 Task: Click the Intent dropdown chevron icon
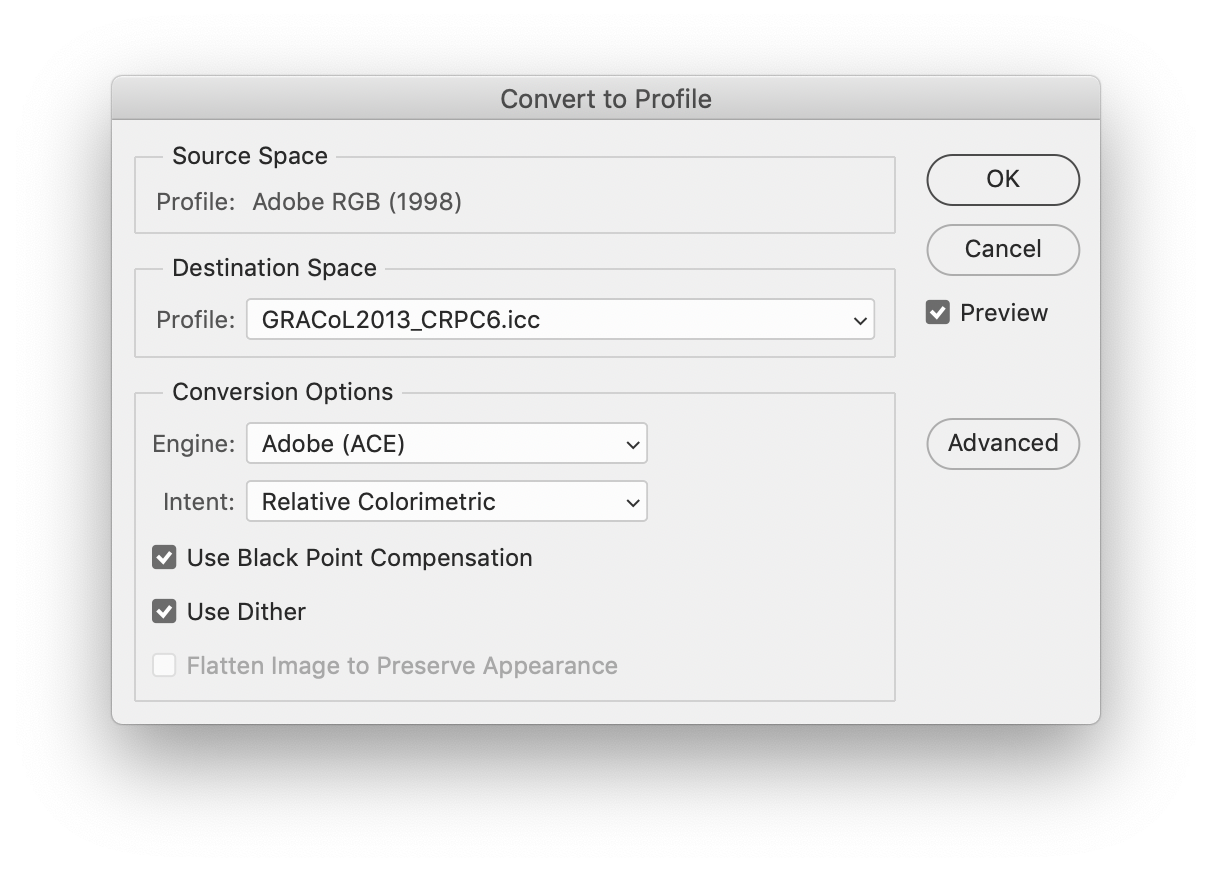[632, 501]
